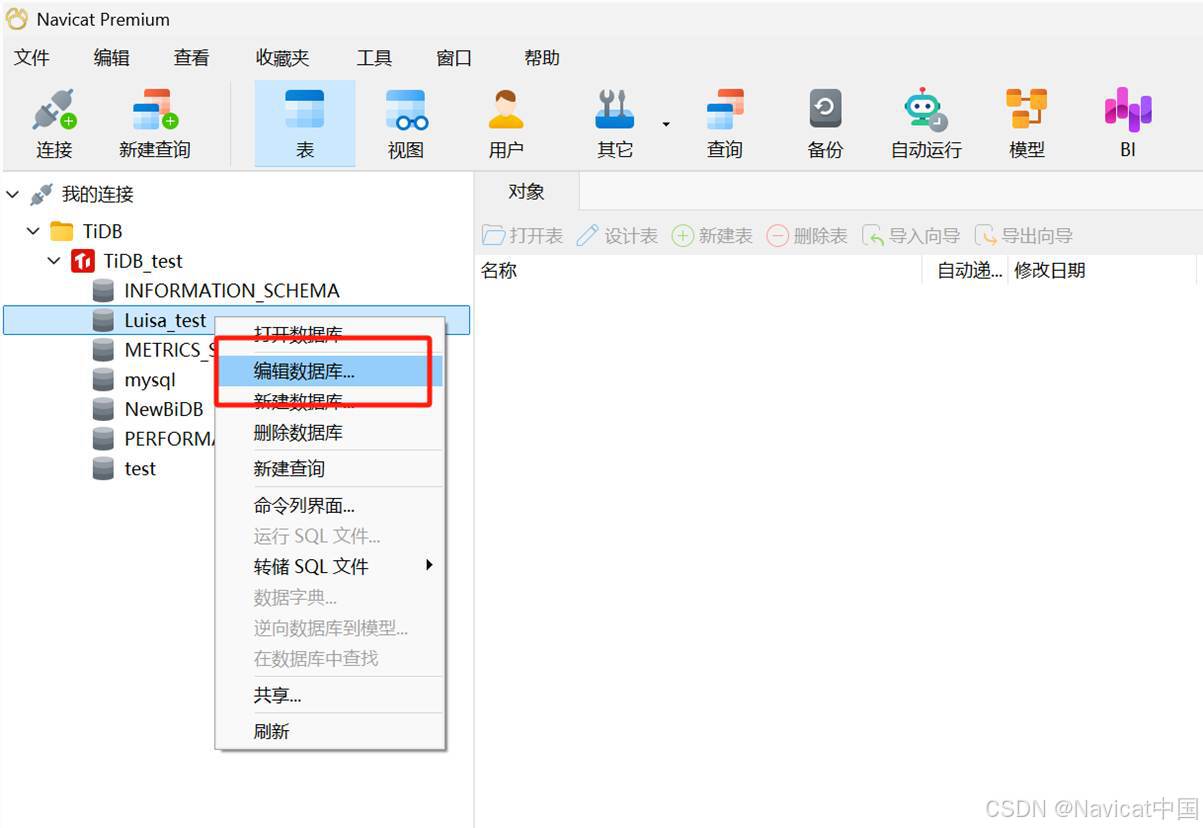Click 设计表 (Design Table) button
The width and height of the screenshot is (1203, 828).
point(617,236)
